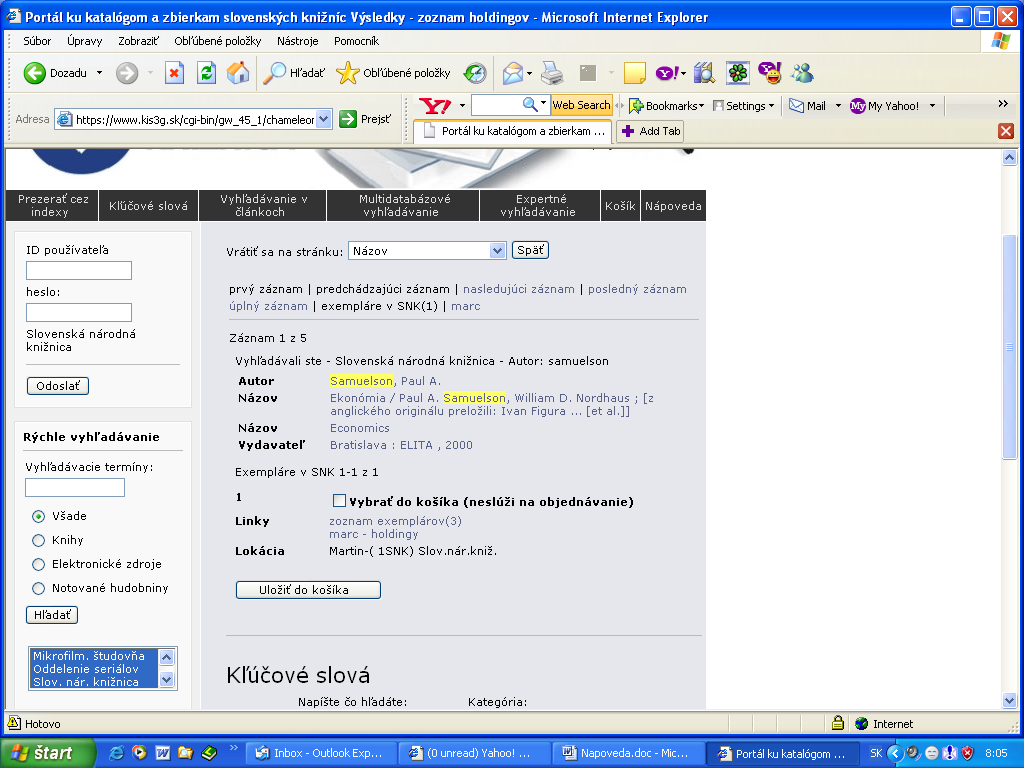Check the Vybrať do košíka checkbox
The image size is (1024, 768).
click(x=339, y=501)
